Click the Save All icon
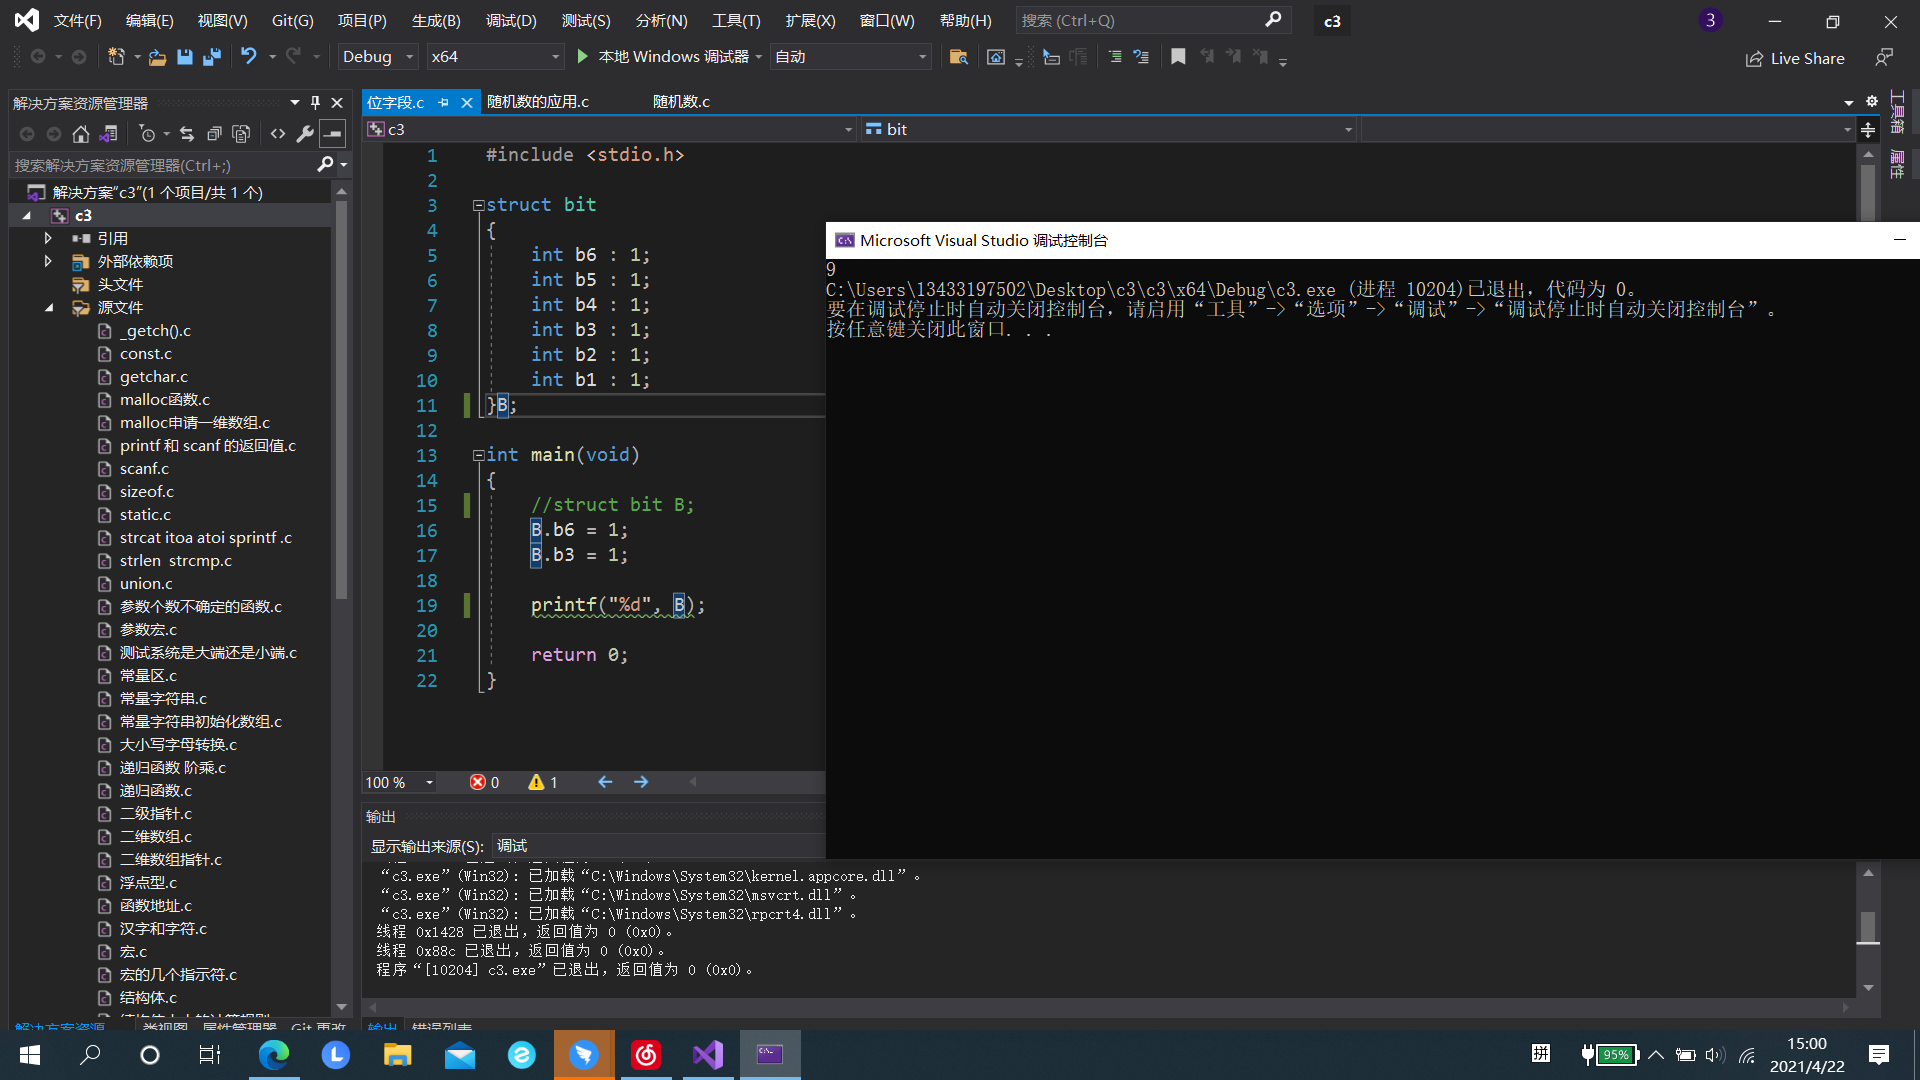1920x1080 pixels. (211, 57)
